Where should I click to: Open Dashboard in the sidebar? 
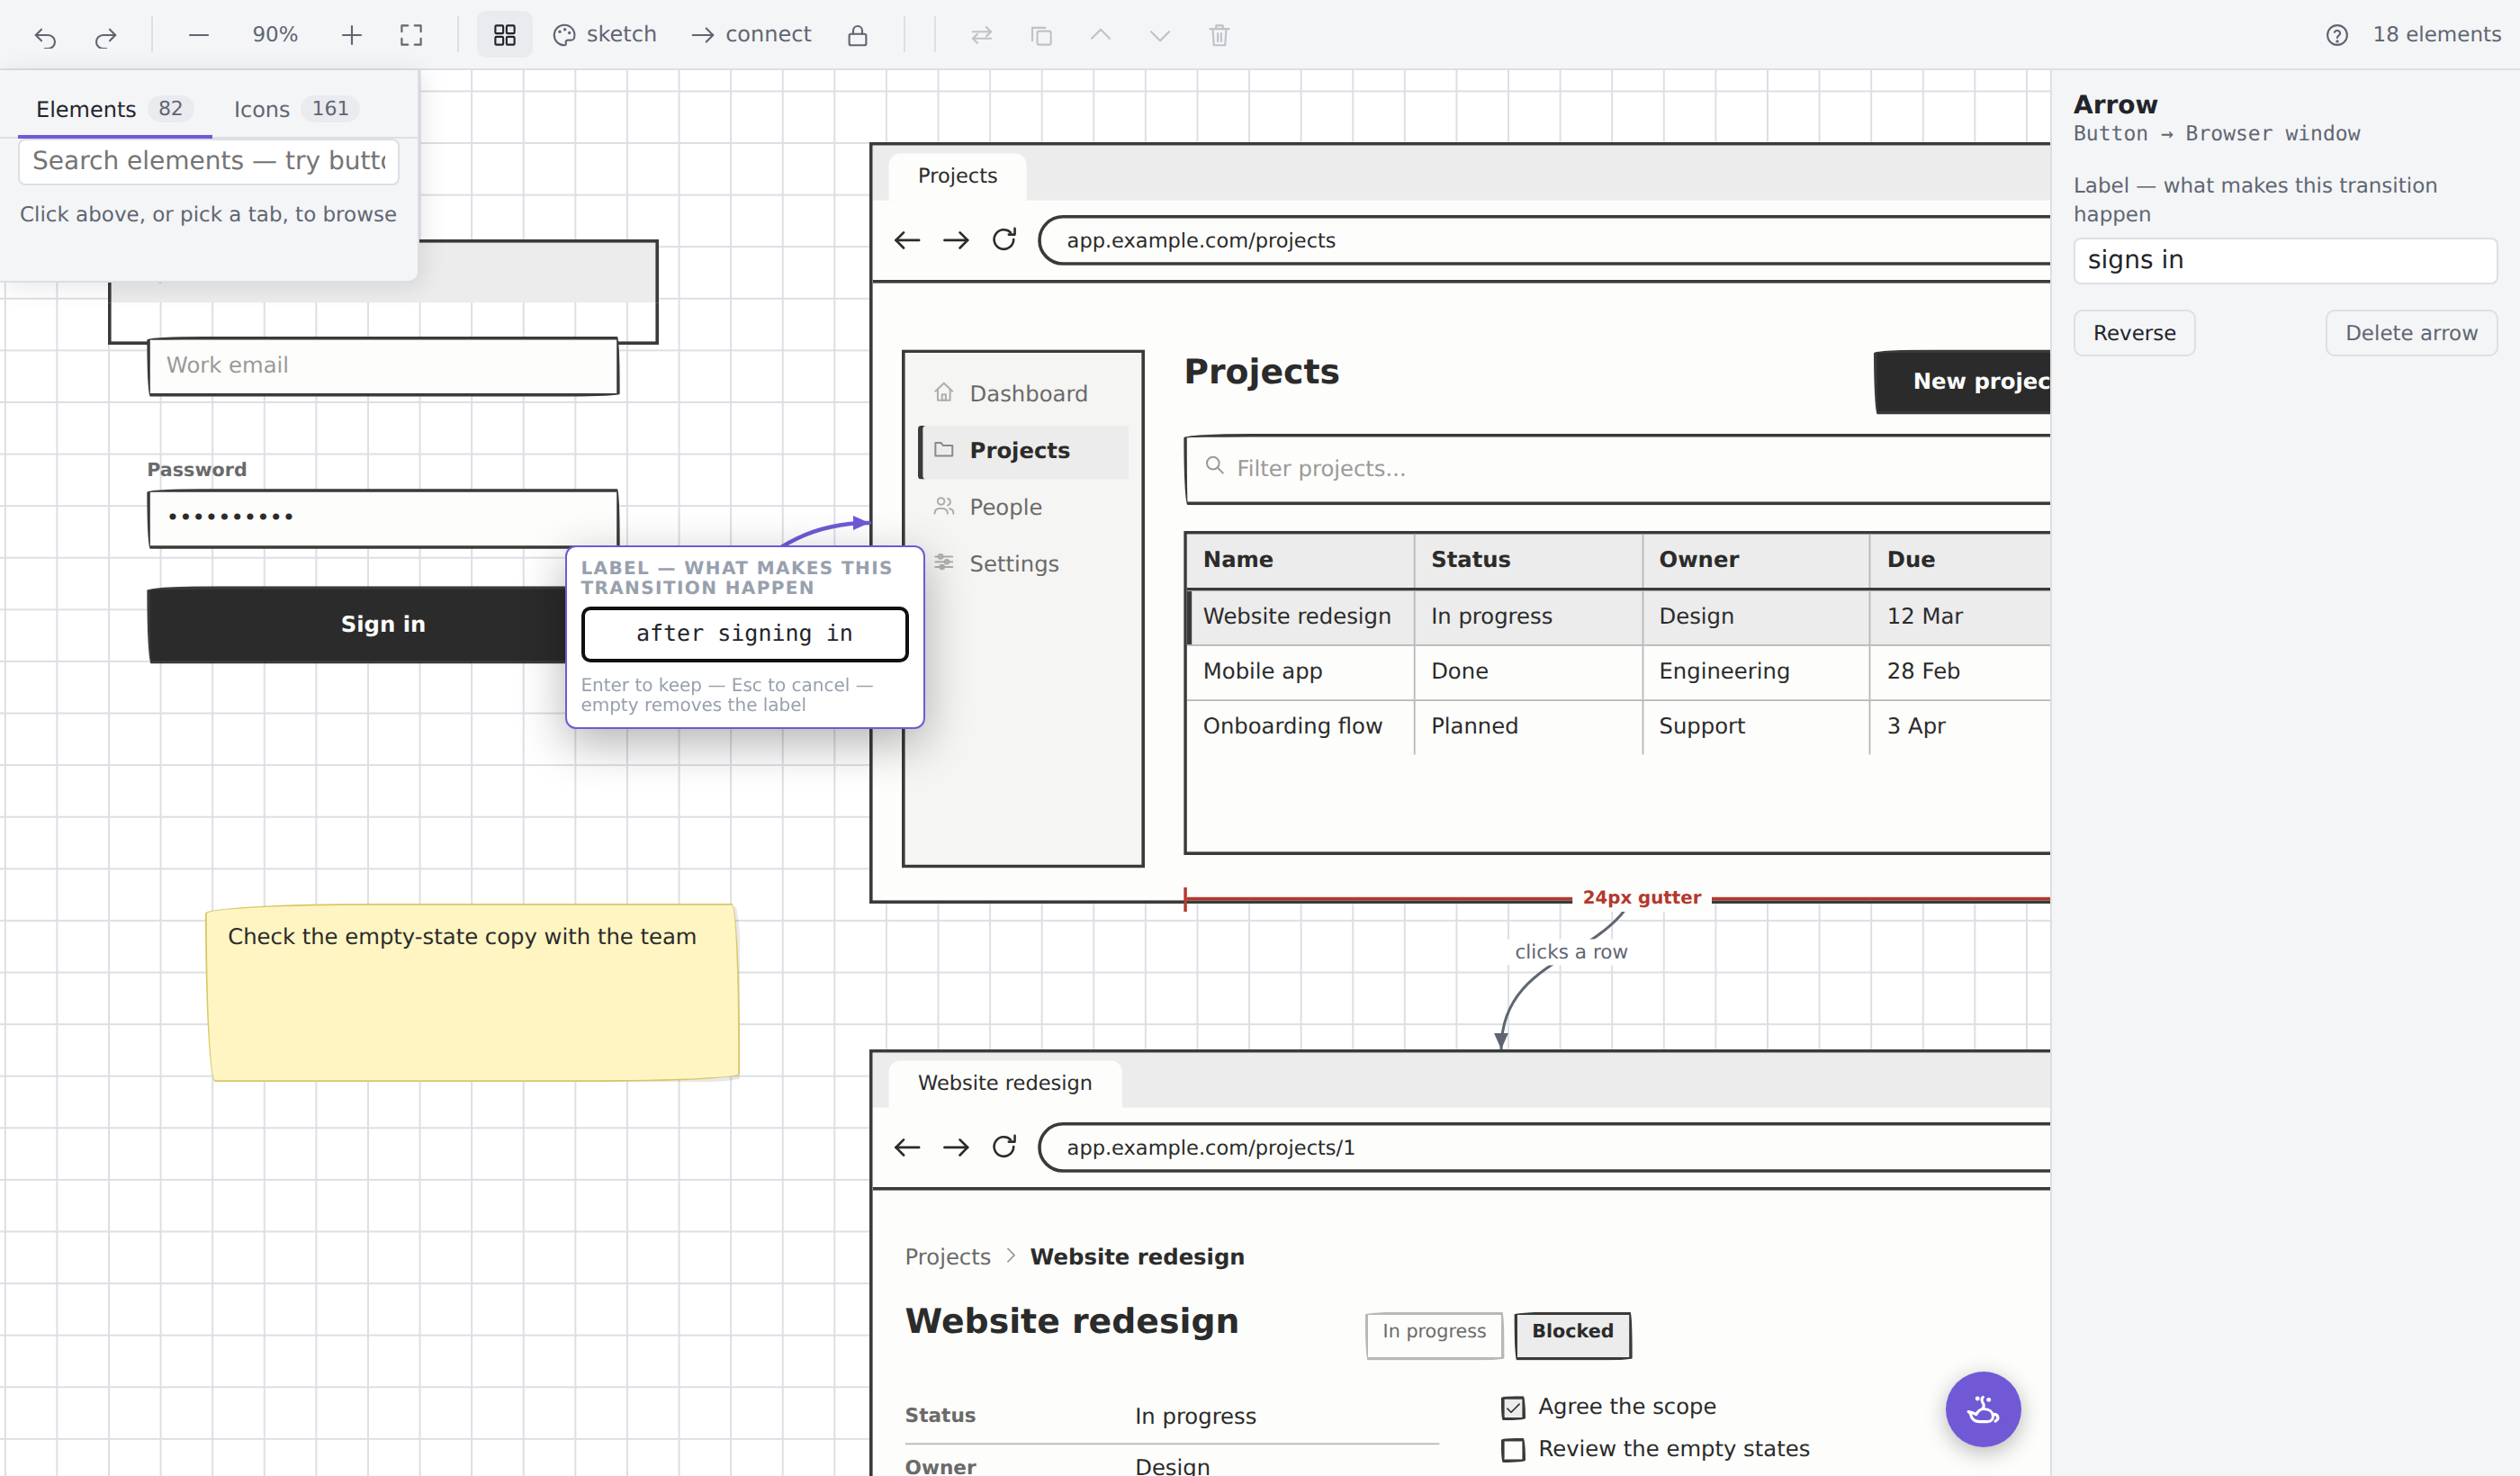[1023, 393]
